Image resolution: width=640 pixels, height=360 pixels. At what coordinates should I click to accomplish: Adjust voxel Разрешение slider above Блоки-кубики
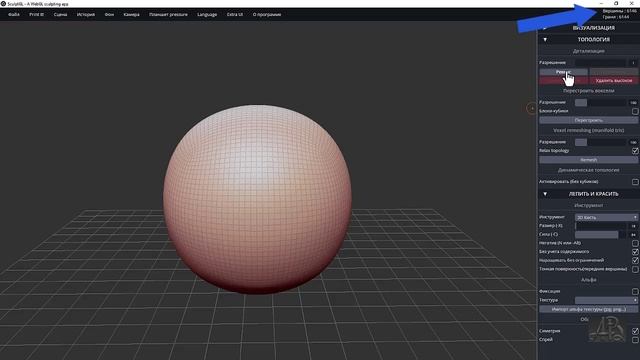(600, 102)
